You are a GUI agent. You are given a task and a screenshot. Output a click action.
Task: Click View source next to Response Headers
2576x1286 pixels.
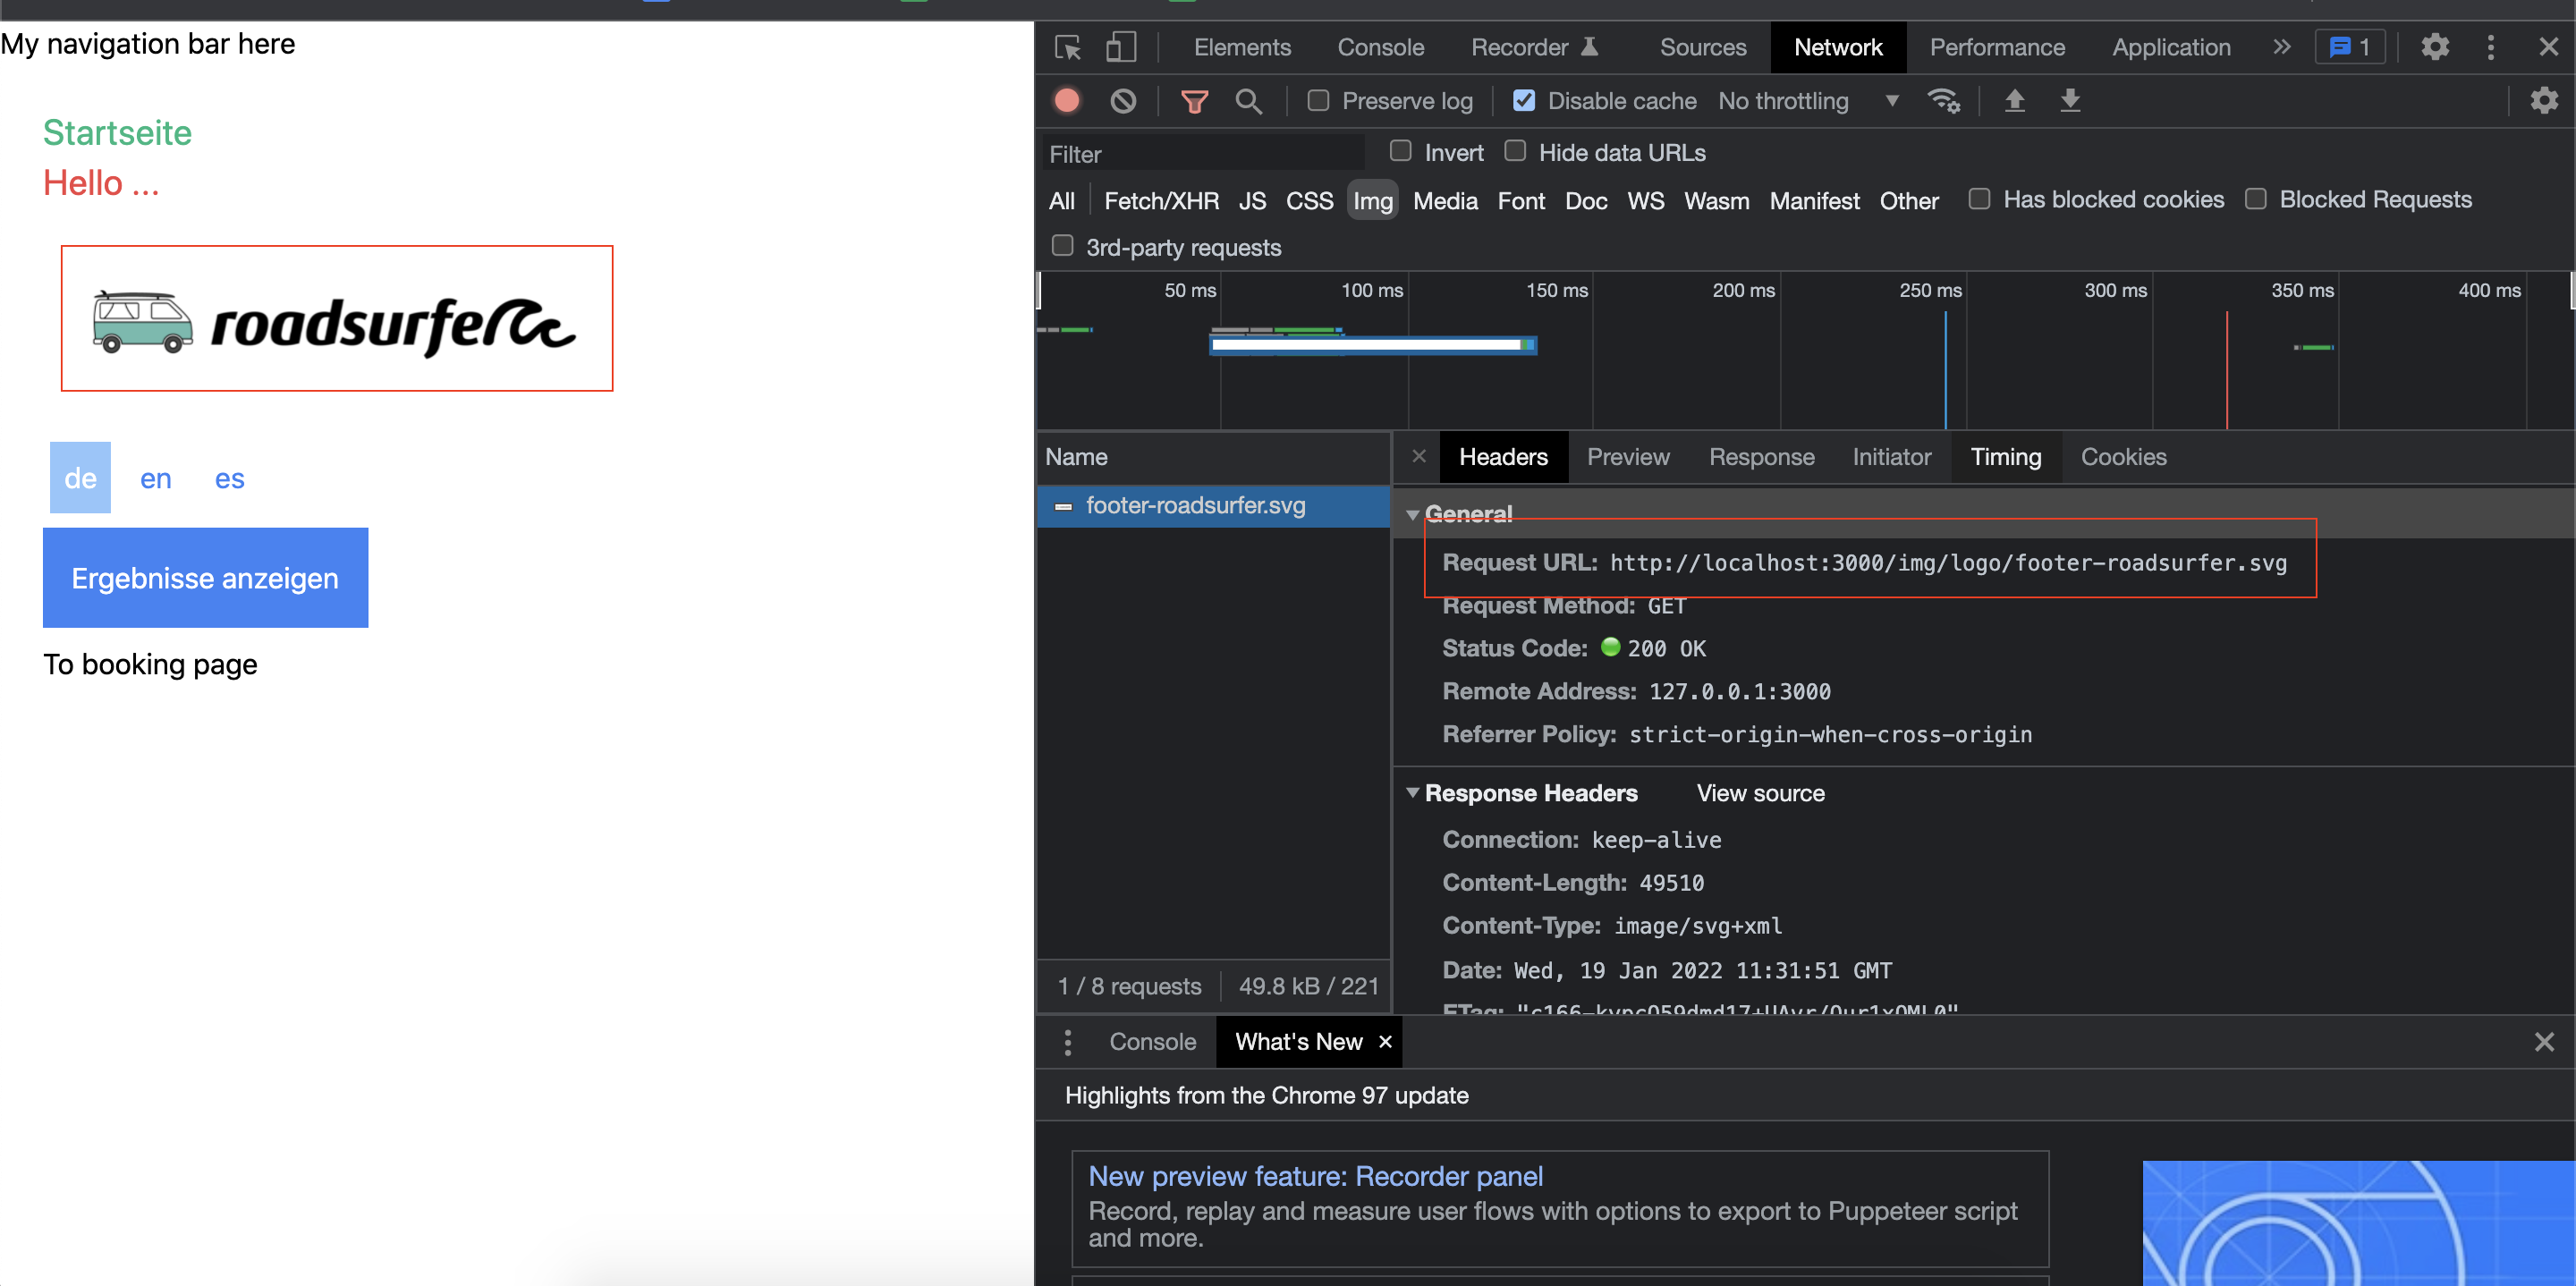tap(1760, 792)
